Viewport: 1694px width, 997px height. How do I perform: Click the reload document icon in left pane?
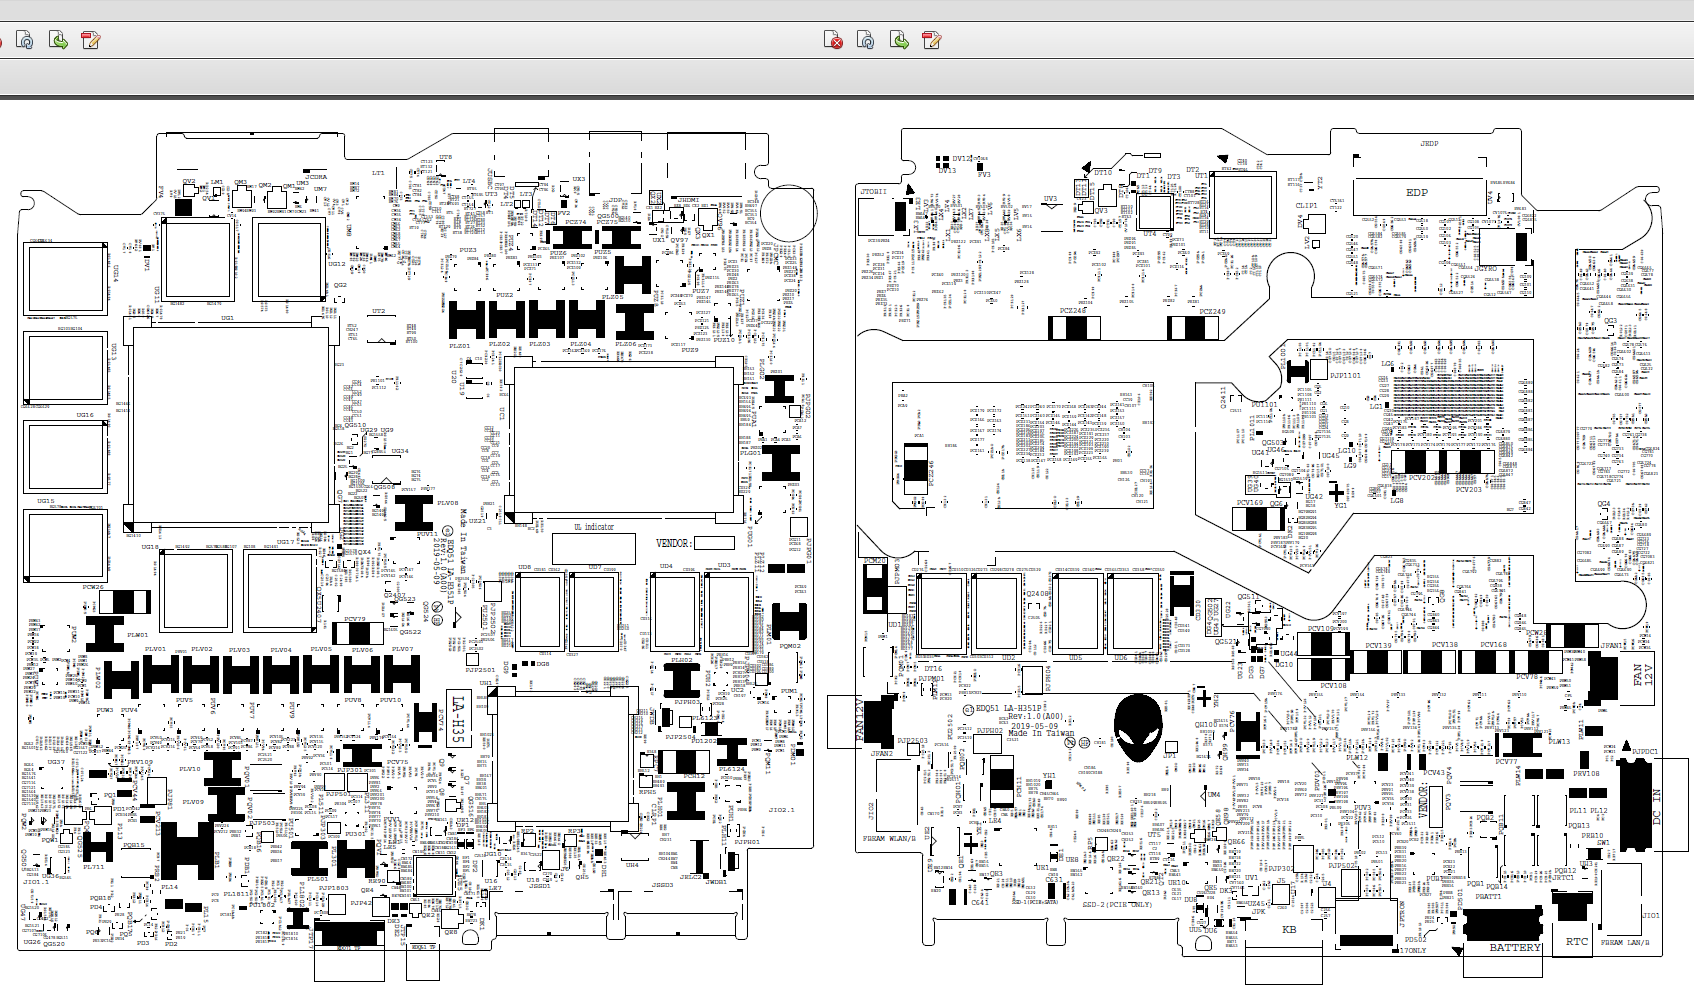point(25,40)
